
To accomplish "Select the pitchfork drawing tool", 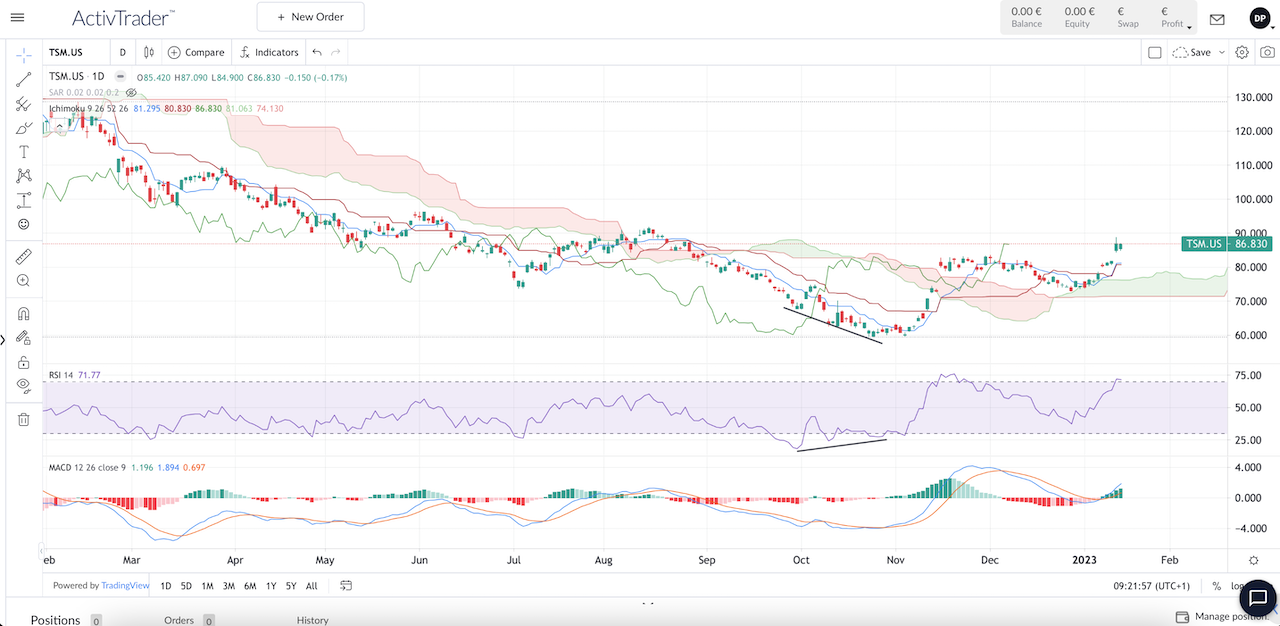I will [24, 103].
